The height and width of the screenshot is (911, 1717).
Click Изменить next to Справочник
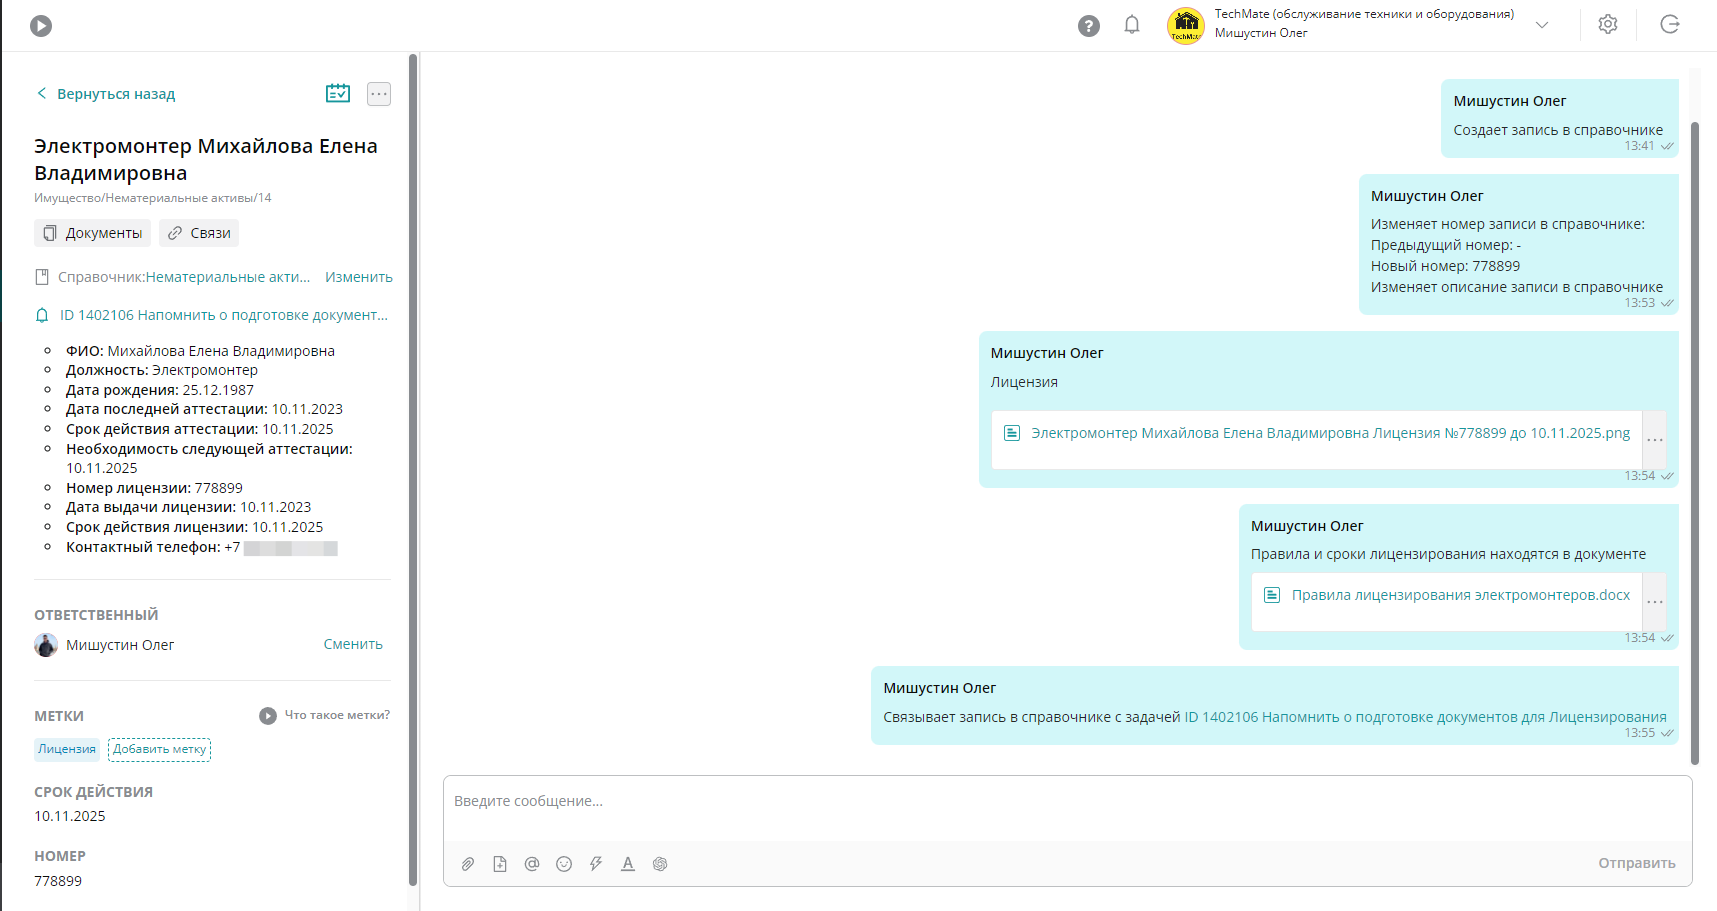359,277
